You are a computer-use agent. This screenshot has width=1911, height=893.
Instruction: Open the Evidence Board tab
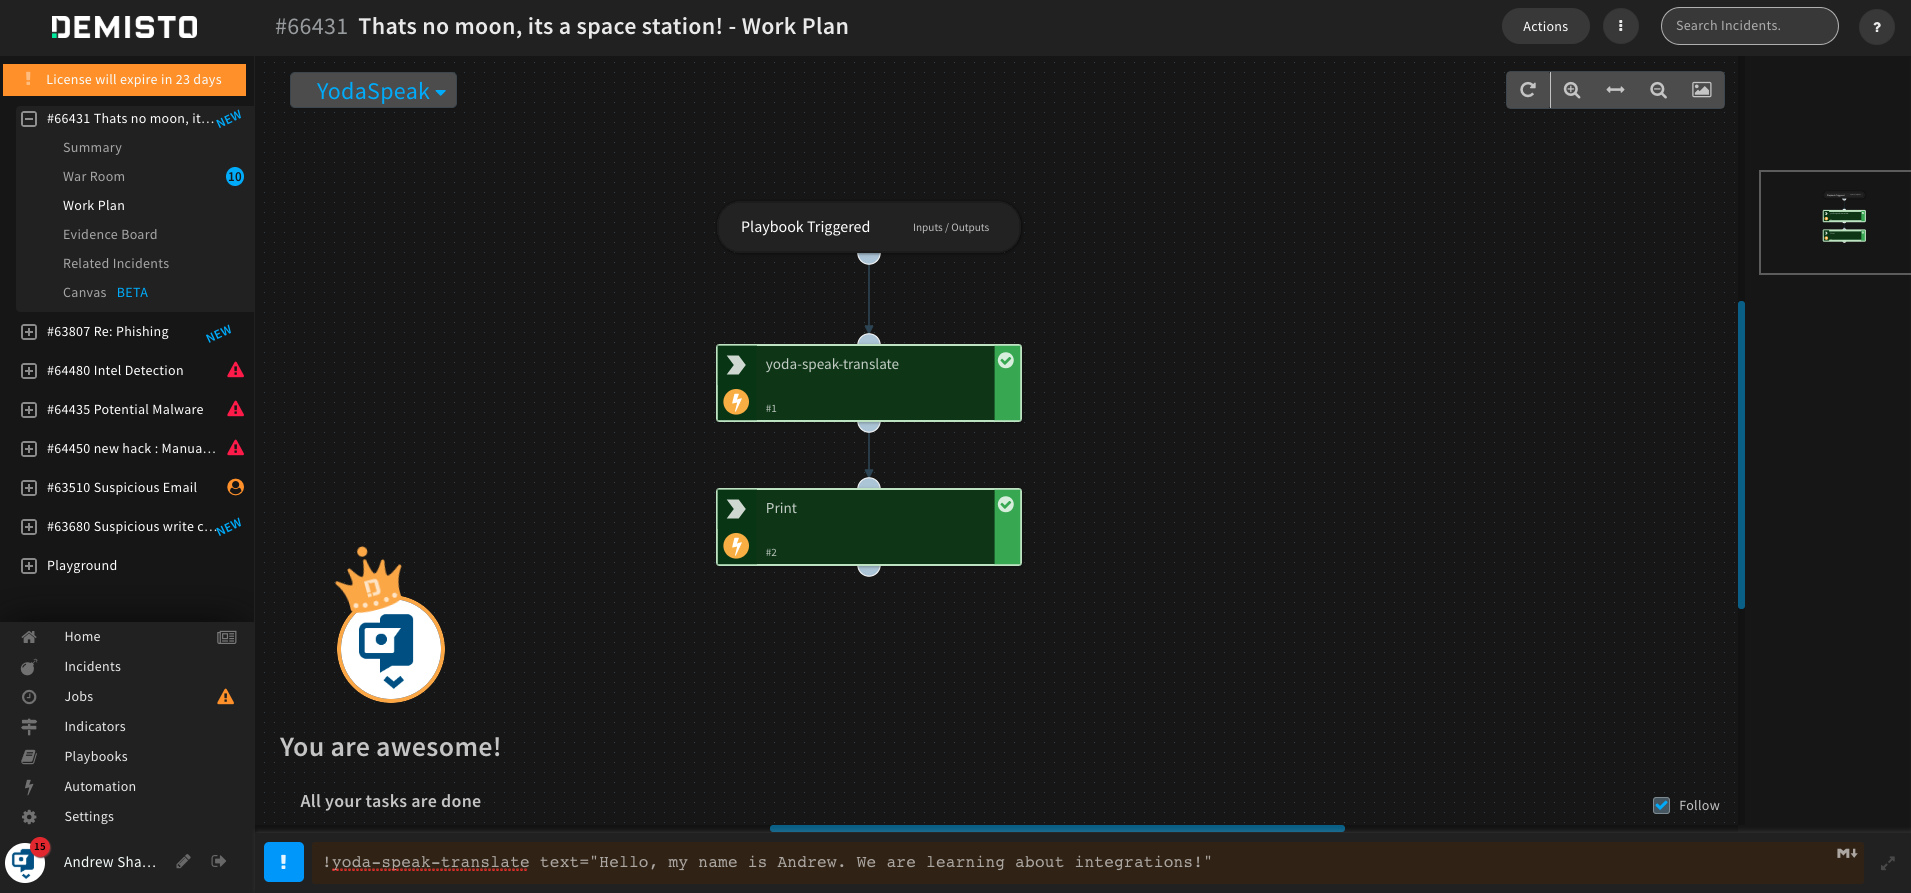110,234
